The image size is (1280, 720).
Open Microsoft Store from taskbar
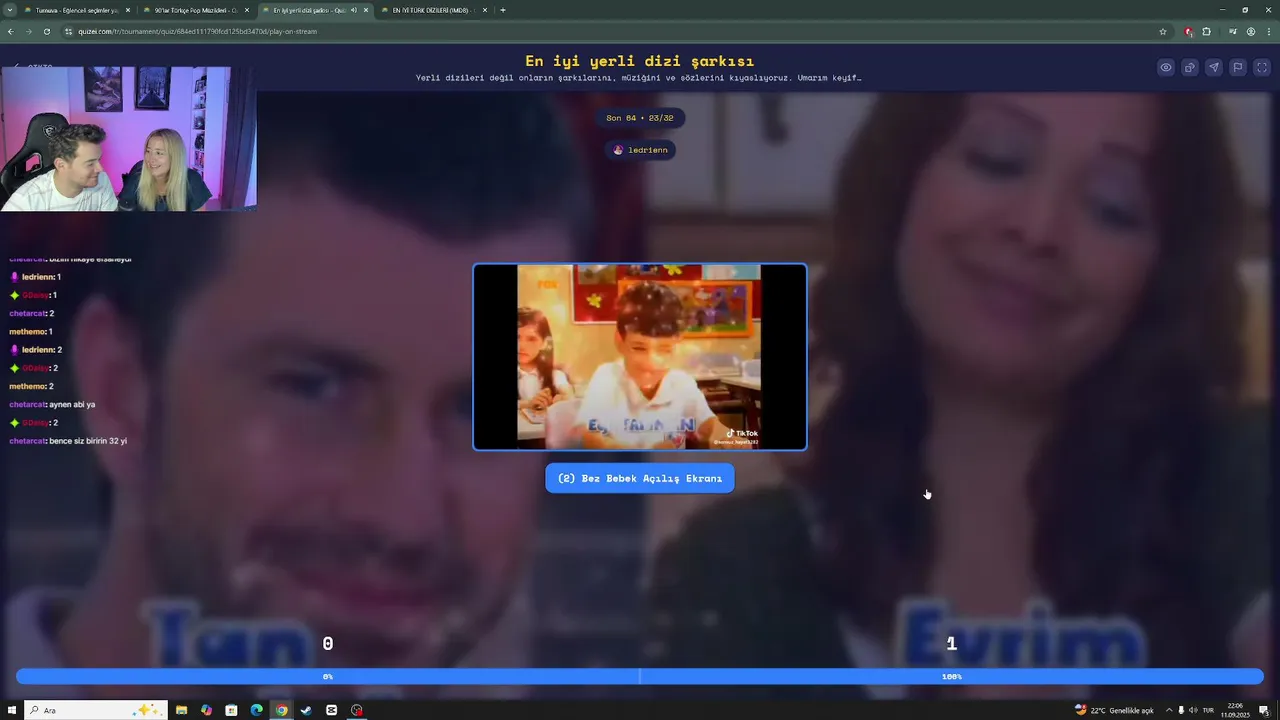coord(231,710)
